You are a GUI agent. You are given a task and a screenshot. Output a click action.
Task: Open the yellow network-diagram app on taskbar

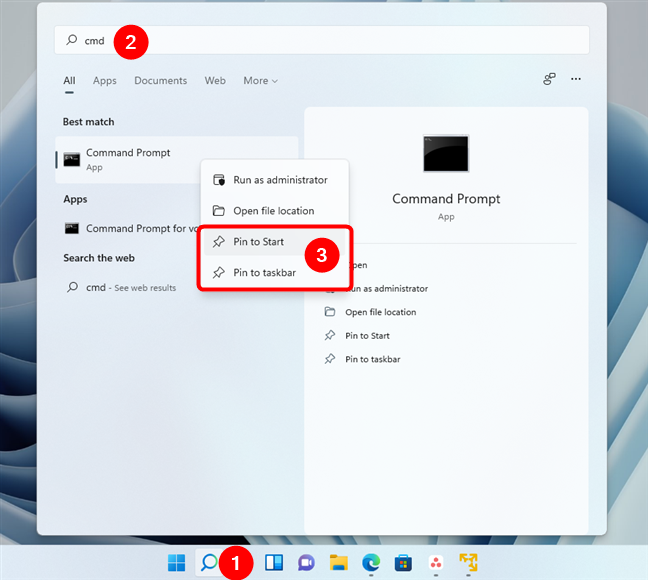(468, 563)
